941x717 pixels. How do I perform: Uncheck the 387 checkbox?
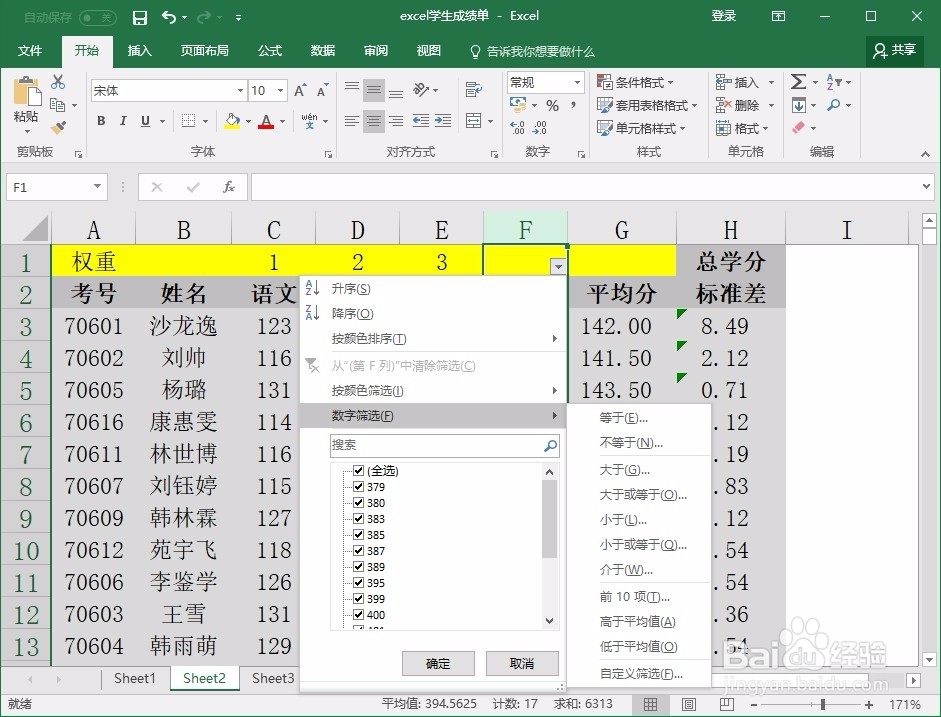pyautogui.click(x=359, y=551)
